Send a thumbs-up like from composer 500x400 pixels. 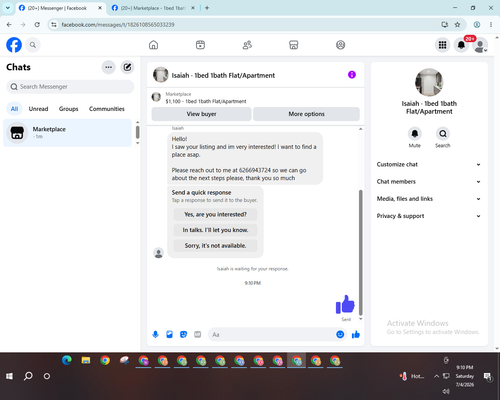point(356,334)
